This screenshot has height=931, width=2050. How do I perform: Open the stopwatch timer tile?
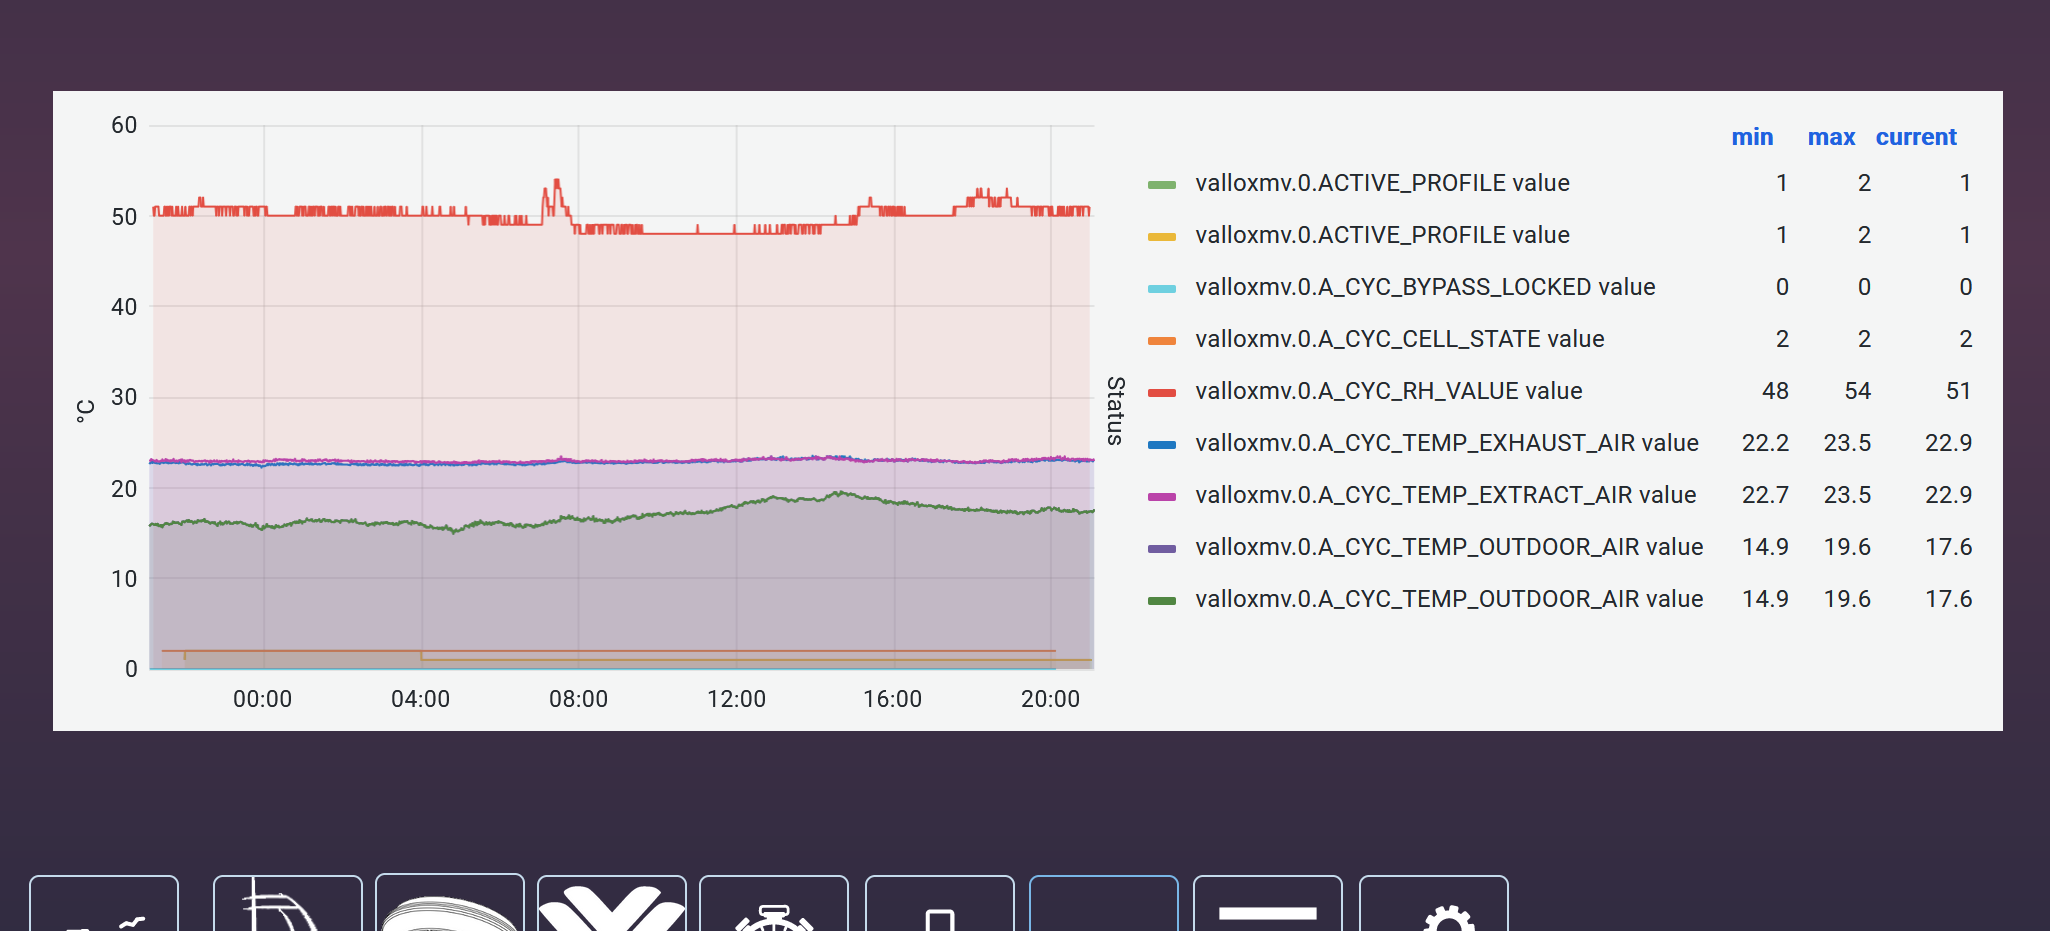pos(774,904)
